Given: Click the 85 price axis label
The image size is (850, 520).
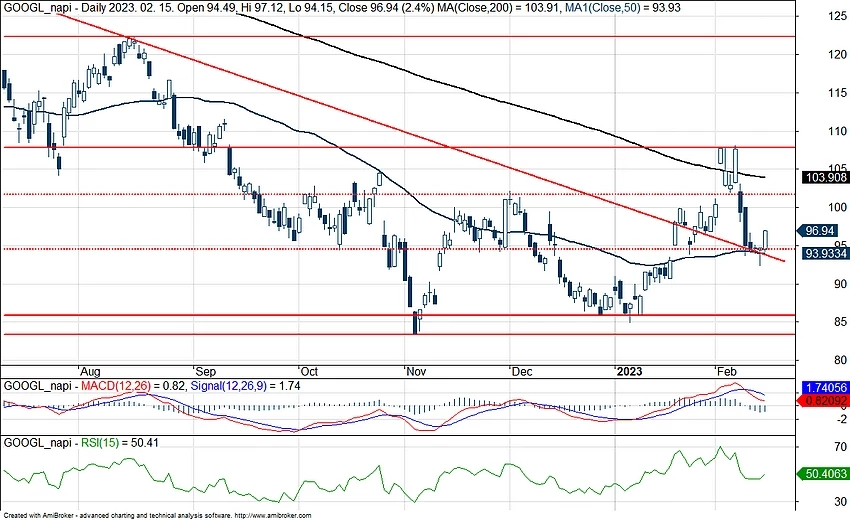Looking at the screenshot, I should [x=840, y=322].
